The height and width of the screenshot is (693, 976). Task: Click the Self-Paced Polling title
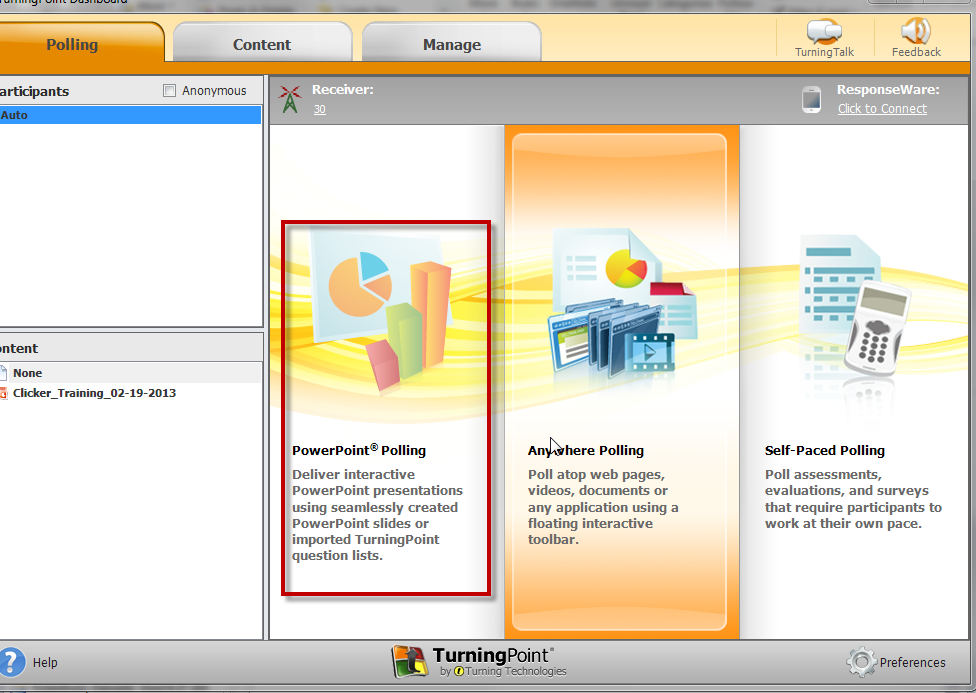point(825,450)
